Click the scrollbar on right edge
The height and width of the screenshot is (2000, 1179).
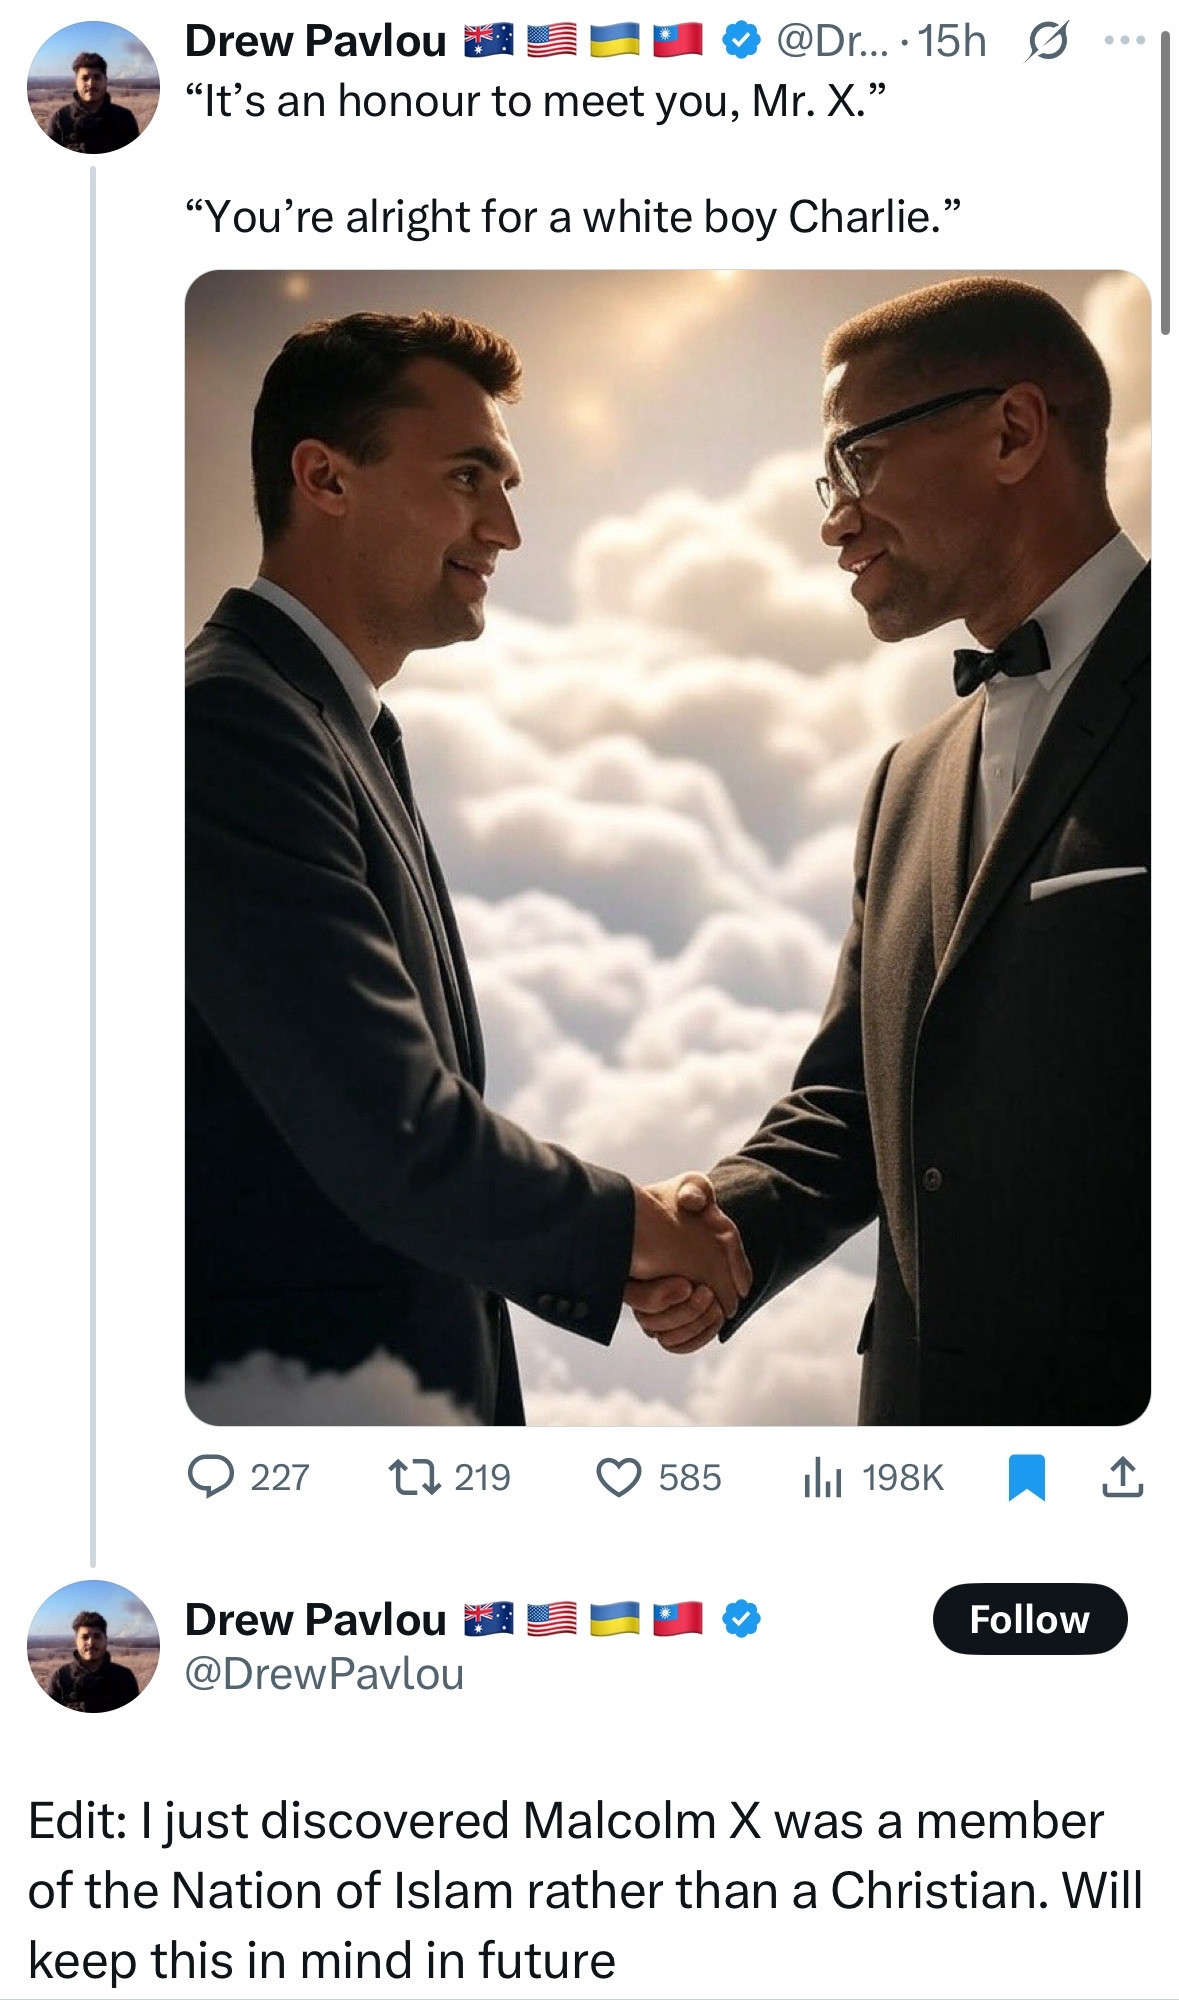[1165, 180]
